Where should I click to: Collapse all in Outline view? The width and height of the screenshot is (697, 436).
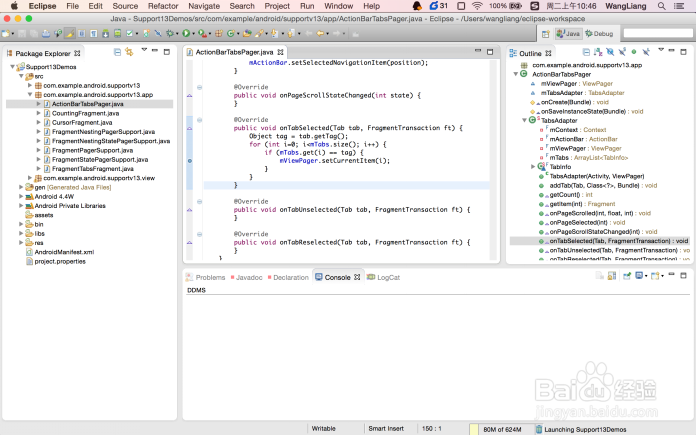tap(586, 52)
